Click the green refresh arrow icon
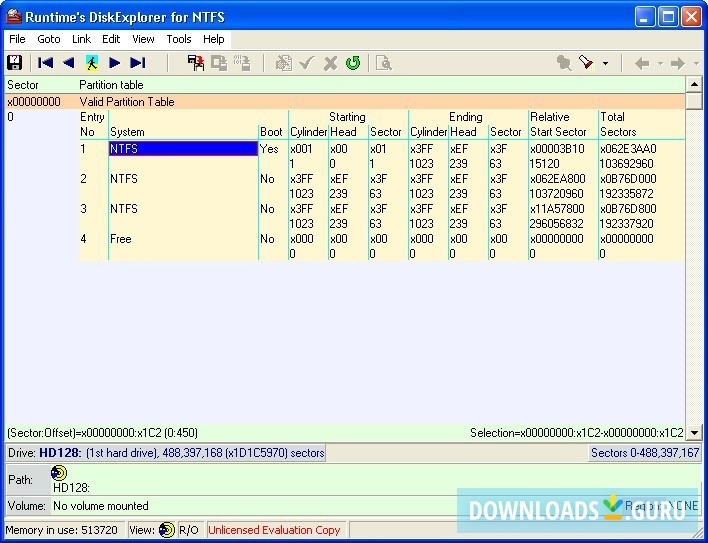The height and width of the screenshot is (543, 708). click(x=353, y=63)
